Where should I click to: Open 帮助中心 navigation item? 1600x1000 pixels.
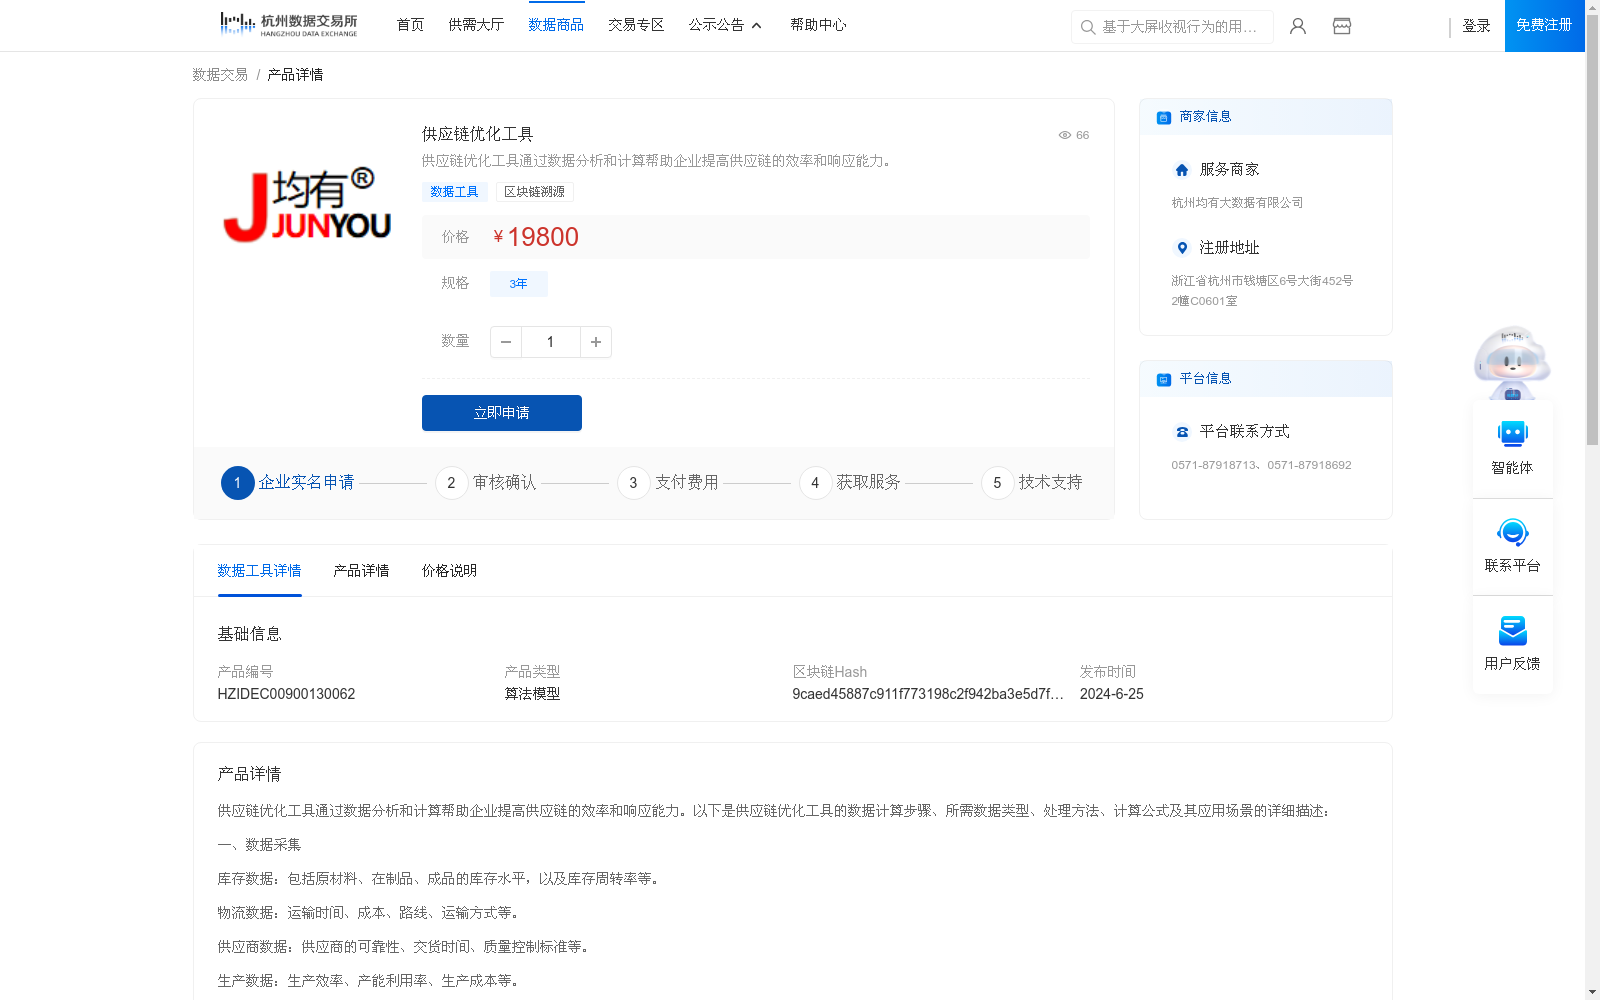[818, 25]
